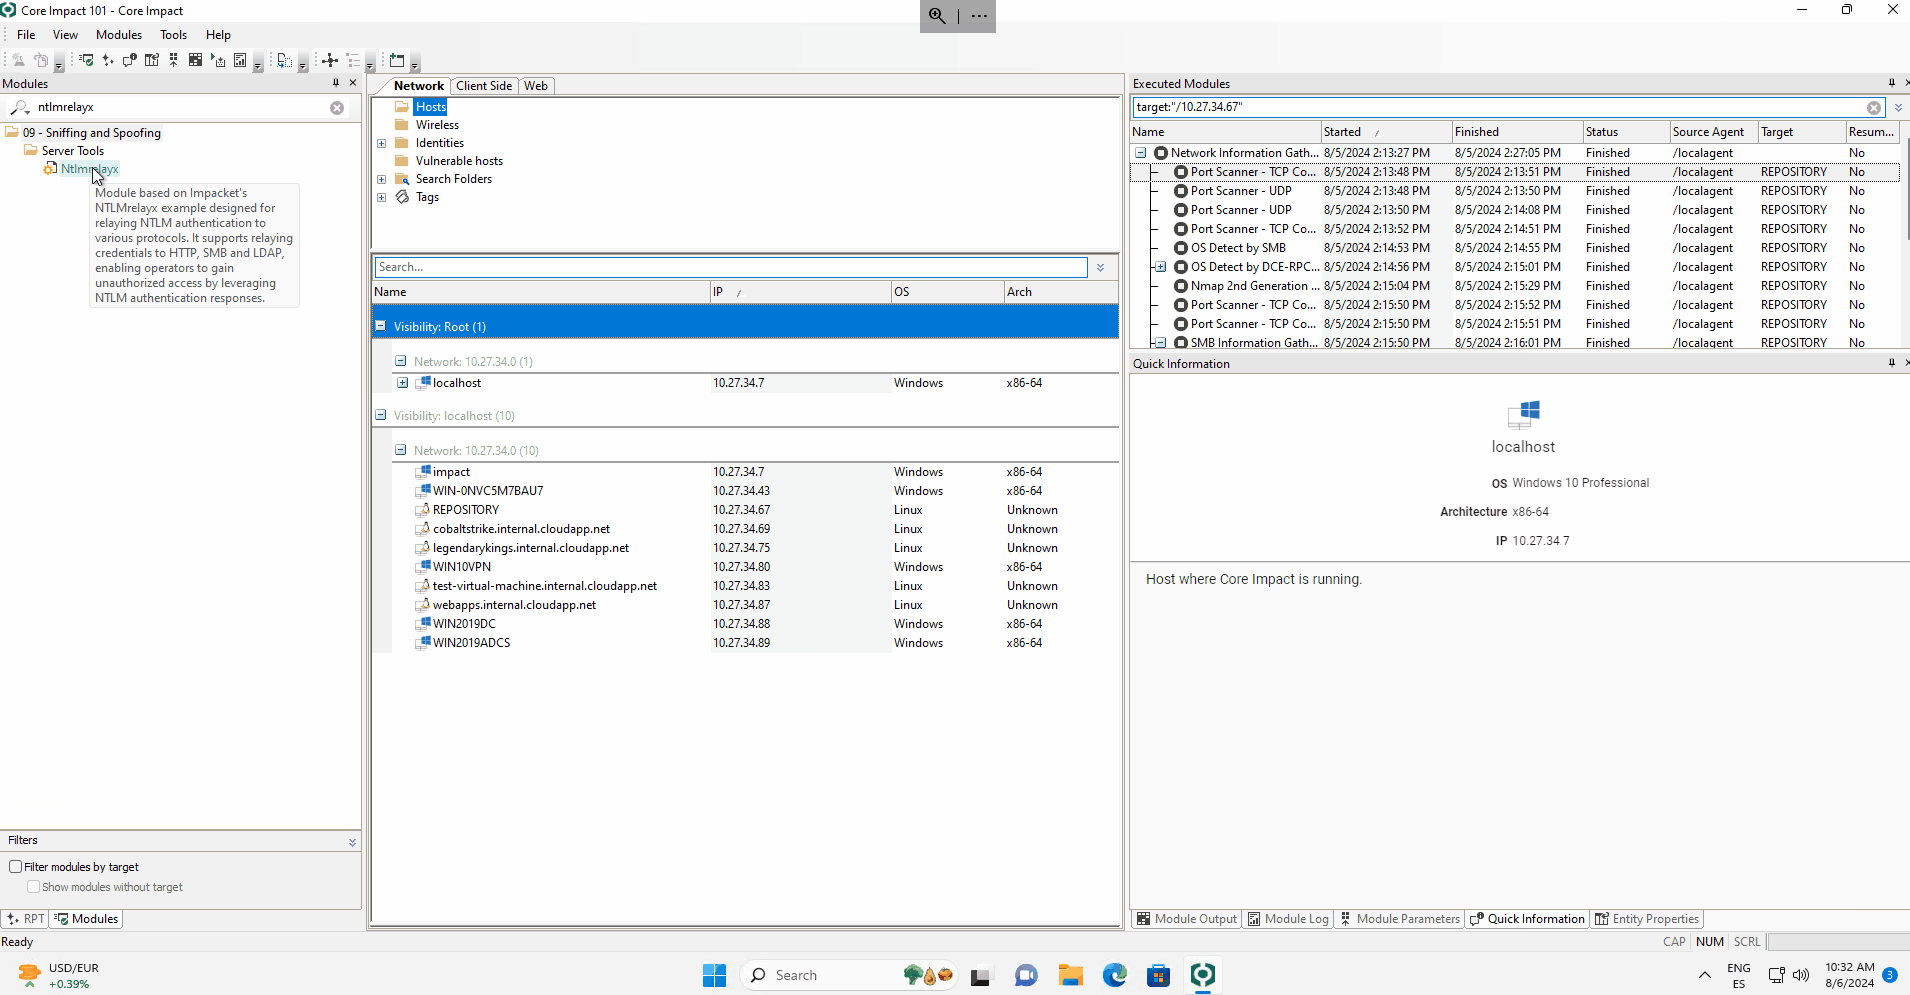Click the modules view toolbar icon with green check
Screen dimensions: 1910x995
(86, 60)
